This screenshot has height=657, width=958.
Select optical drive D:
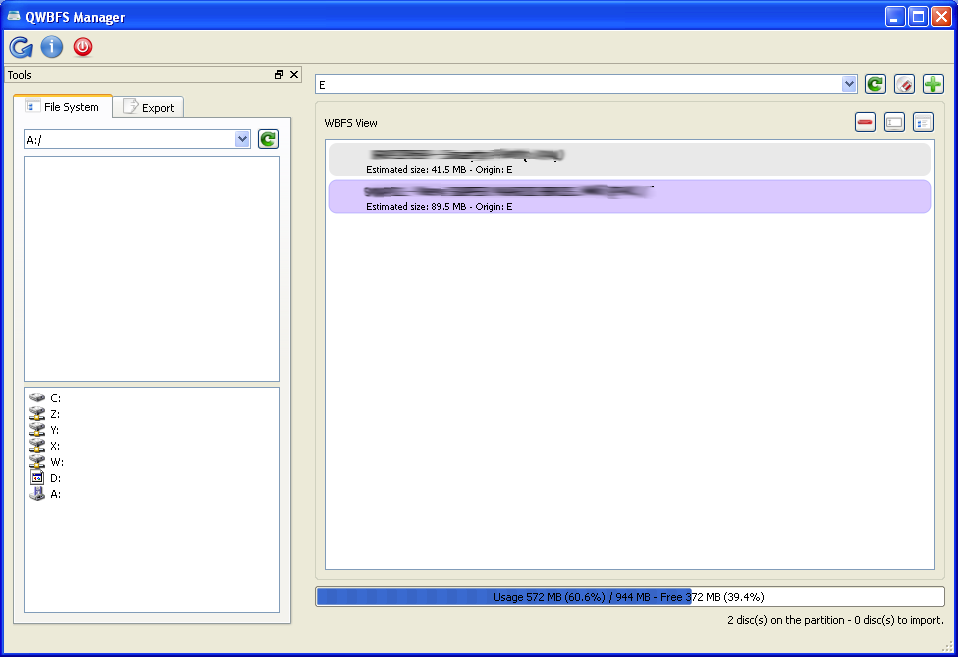coord(45,478)
